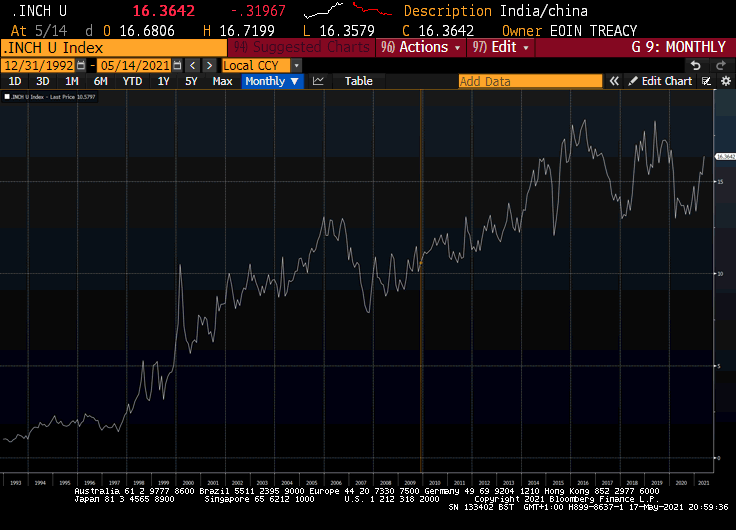
Task: Click the end date 05/14/2021 field
Action: pos(135,66)
